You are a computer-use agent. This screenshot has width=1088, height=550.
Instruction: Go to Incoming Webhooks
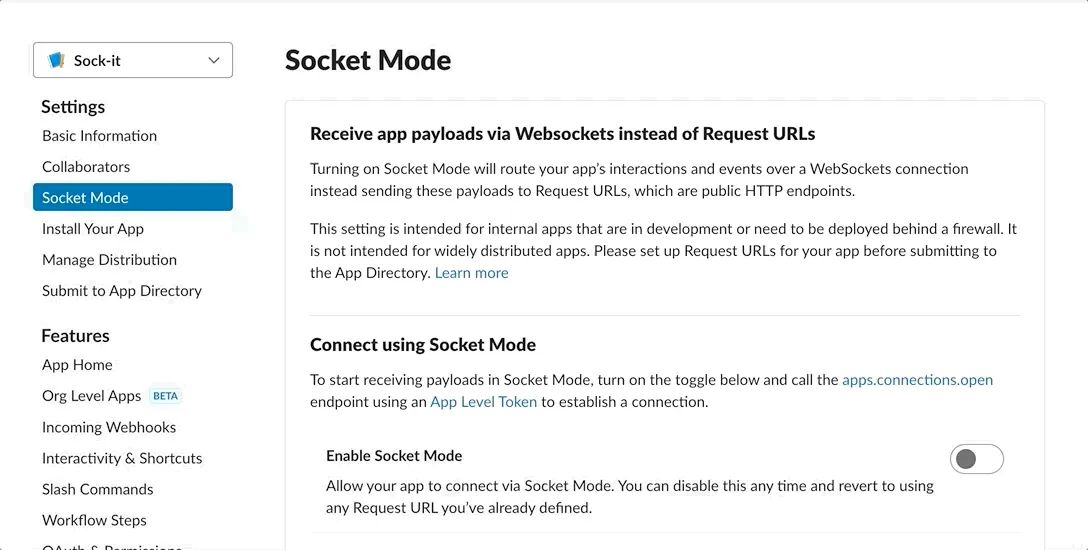click(109, 427)
